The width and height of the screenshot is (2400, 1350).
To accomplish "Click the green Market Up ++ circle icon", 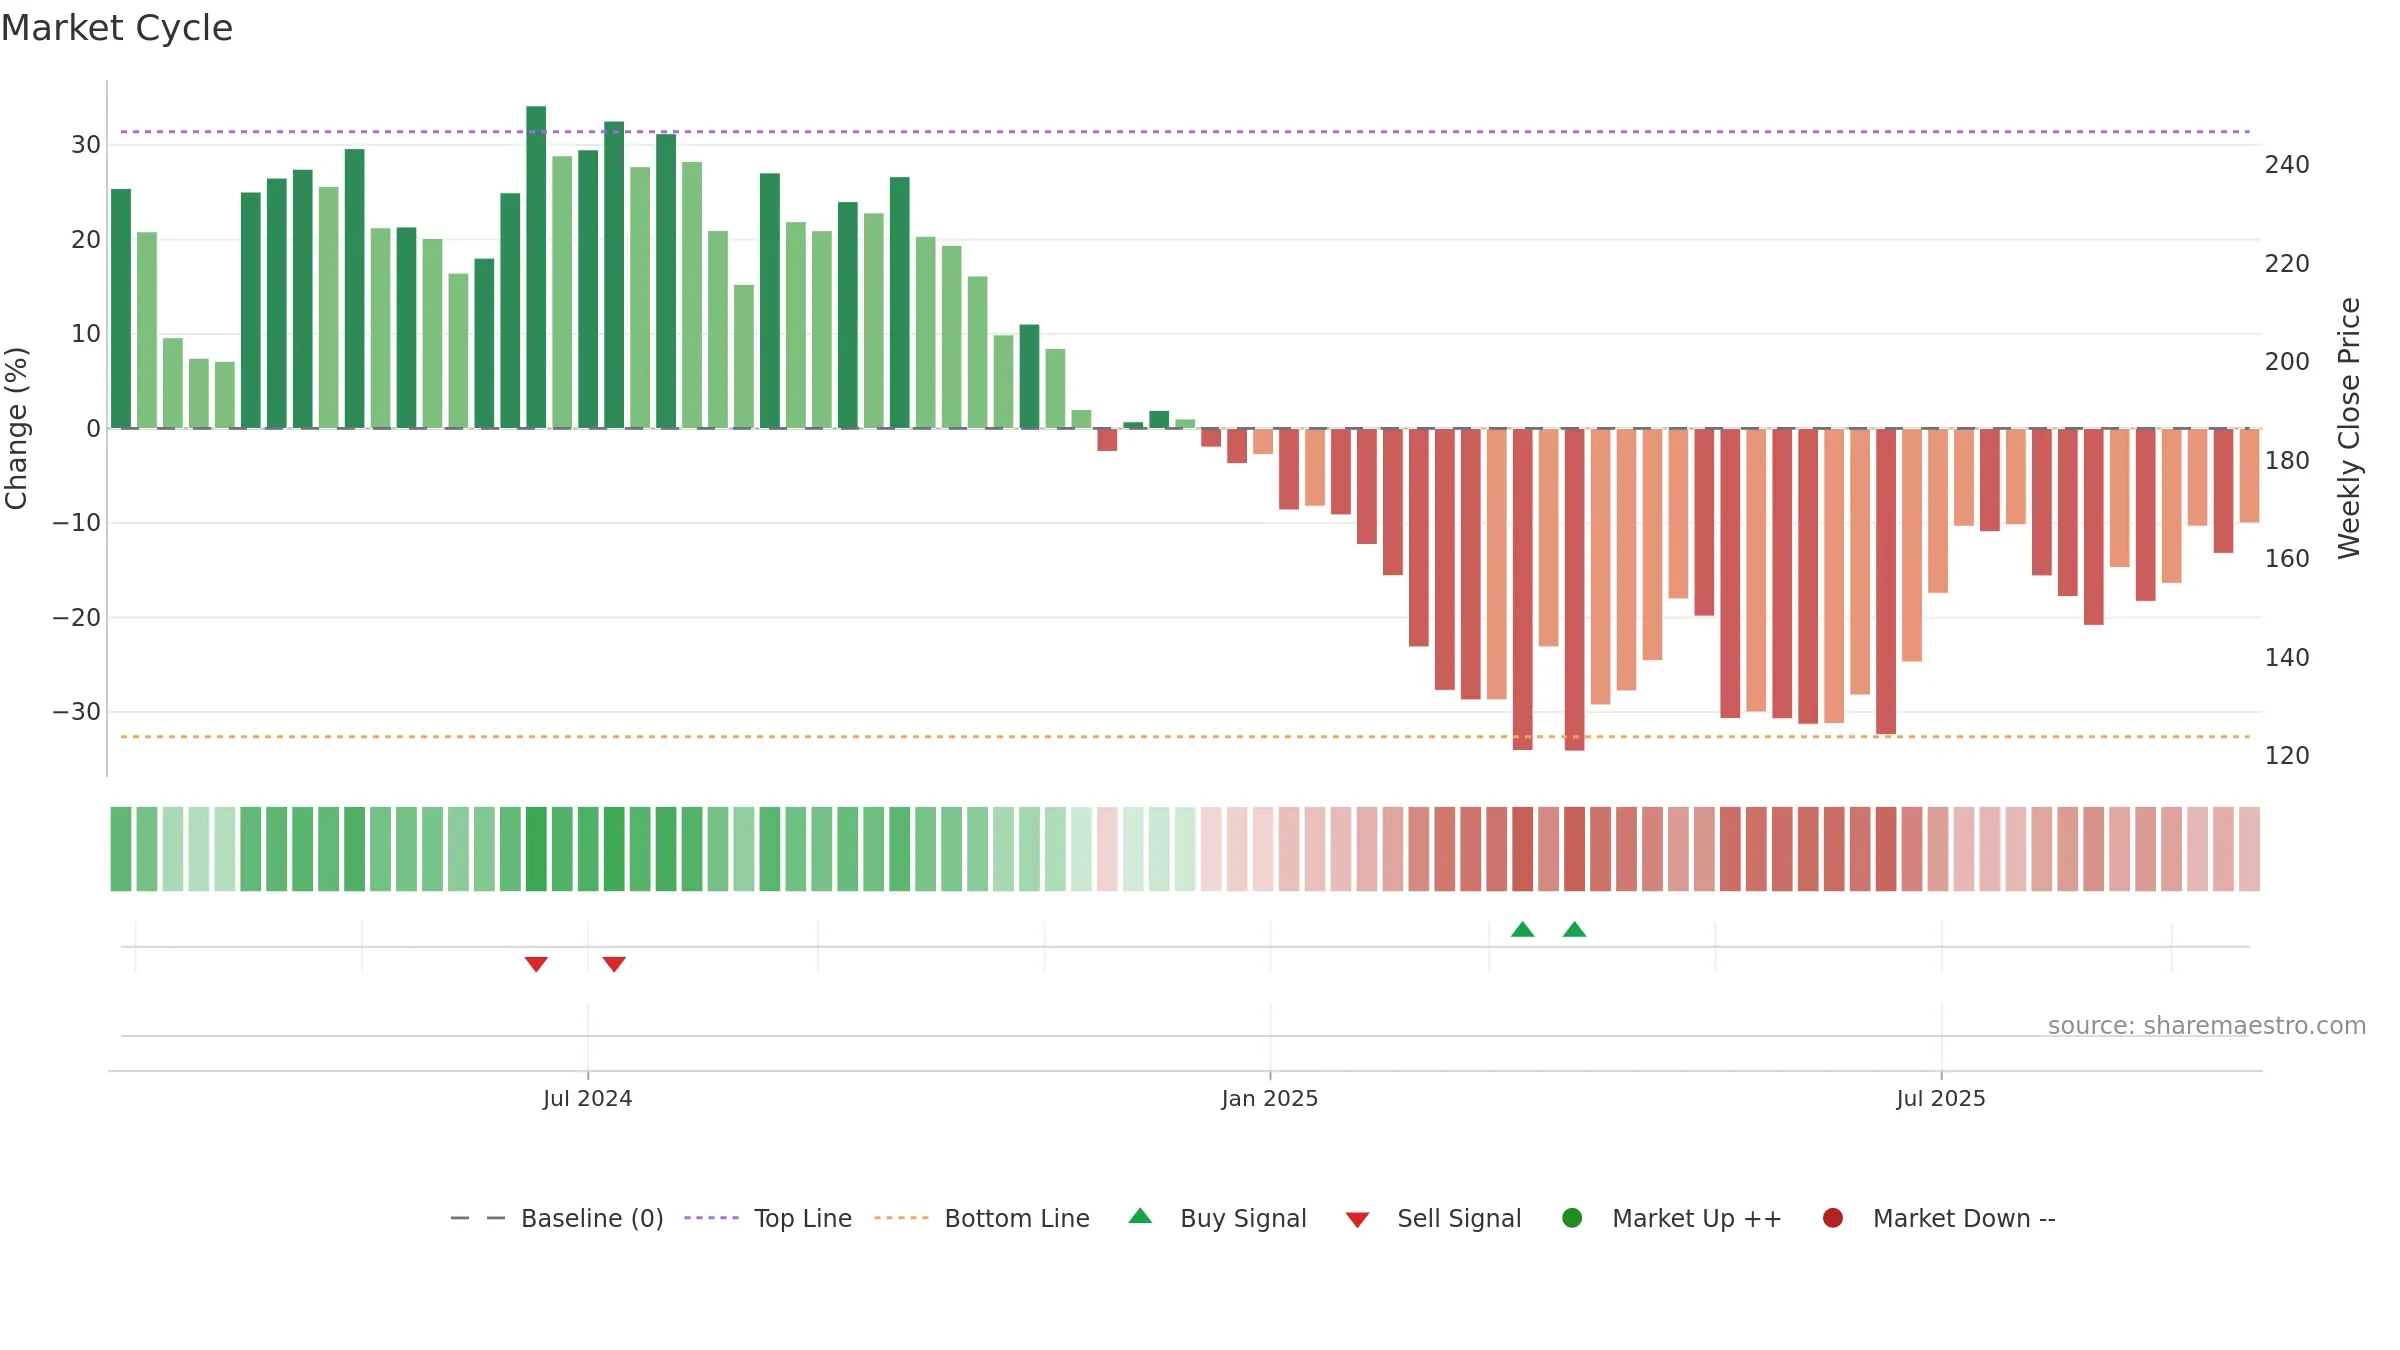I will pos(1572,1218).
